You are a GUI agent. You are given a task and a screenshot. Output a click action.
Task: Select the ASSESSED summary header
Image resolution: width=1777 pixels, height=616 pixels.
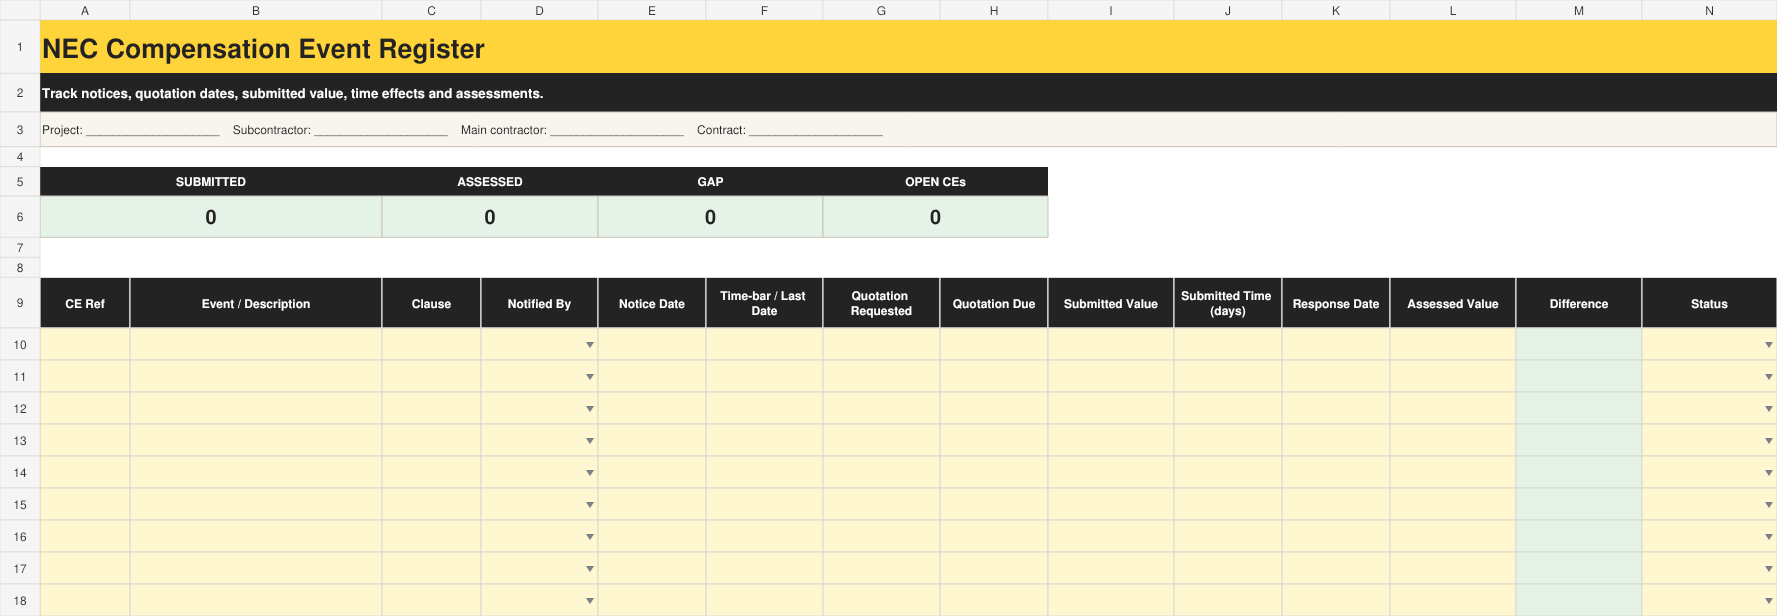[490, 182]
